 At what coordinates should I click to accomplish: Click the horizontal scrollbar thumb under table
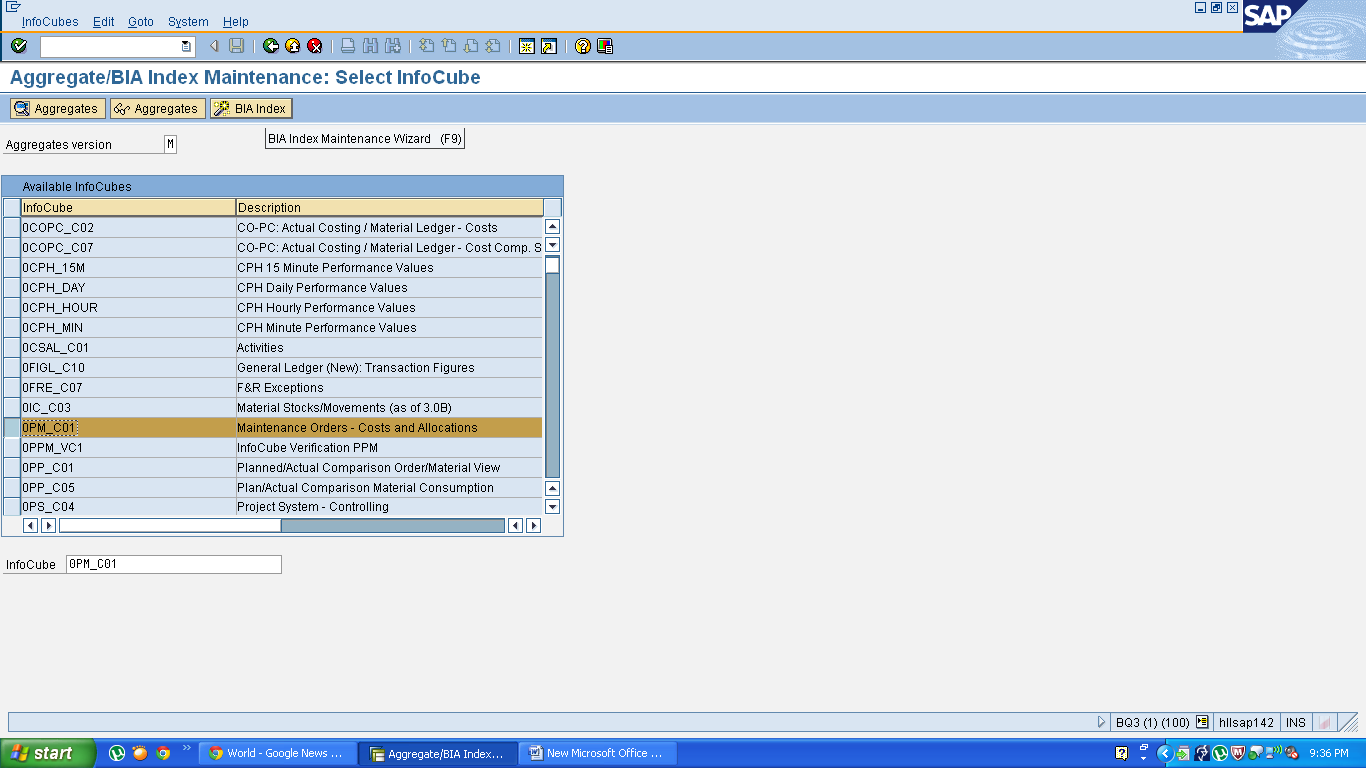pos(170,525)
